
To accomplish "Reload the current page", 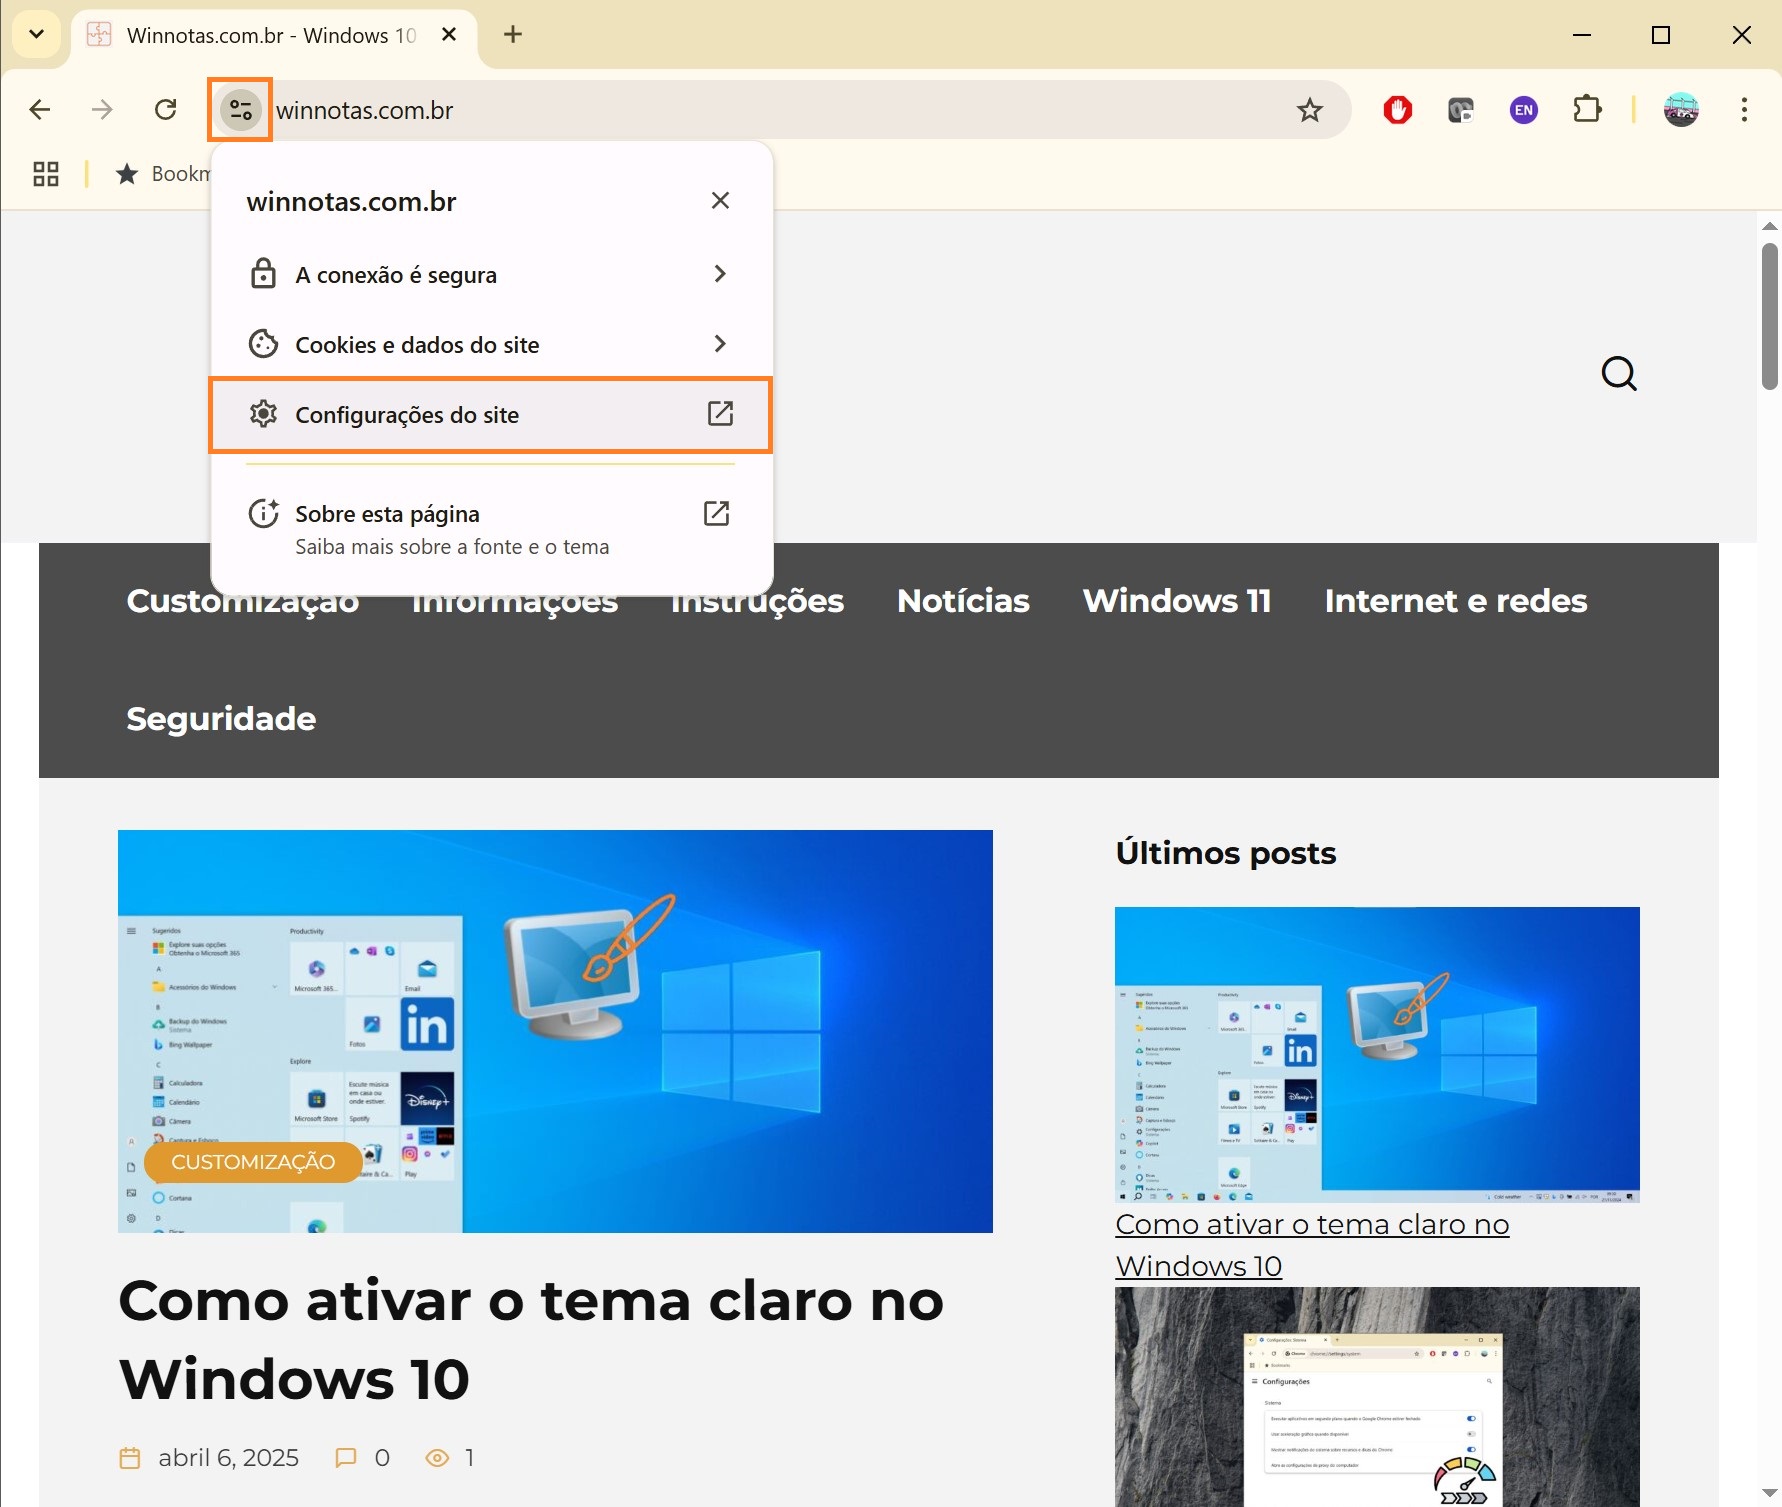I will click(x=166, y=110).
